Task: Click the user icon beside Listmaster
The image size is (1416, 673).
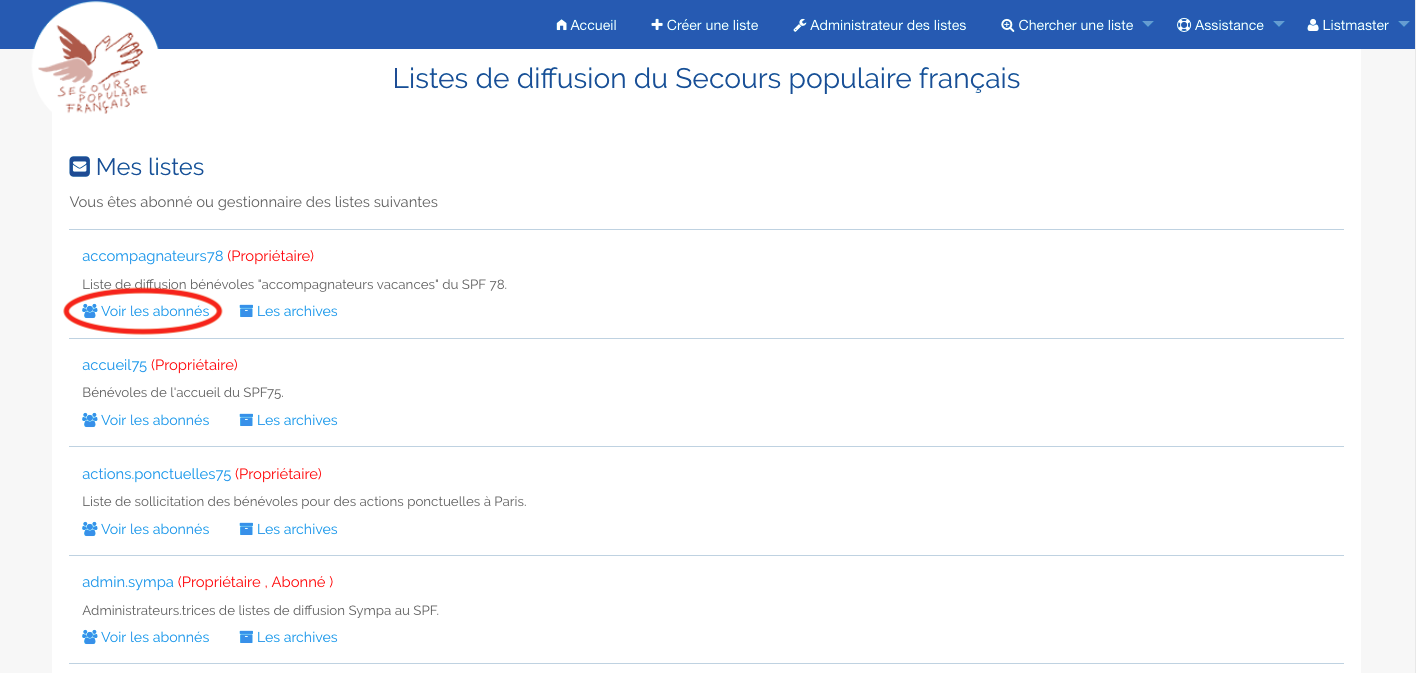Action: coord(1313,25)
